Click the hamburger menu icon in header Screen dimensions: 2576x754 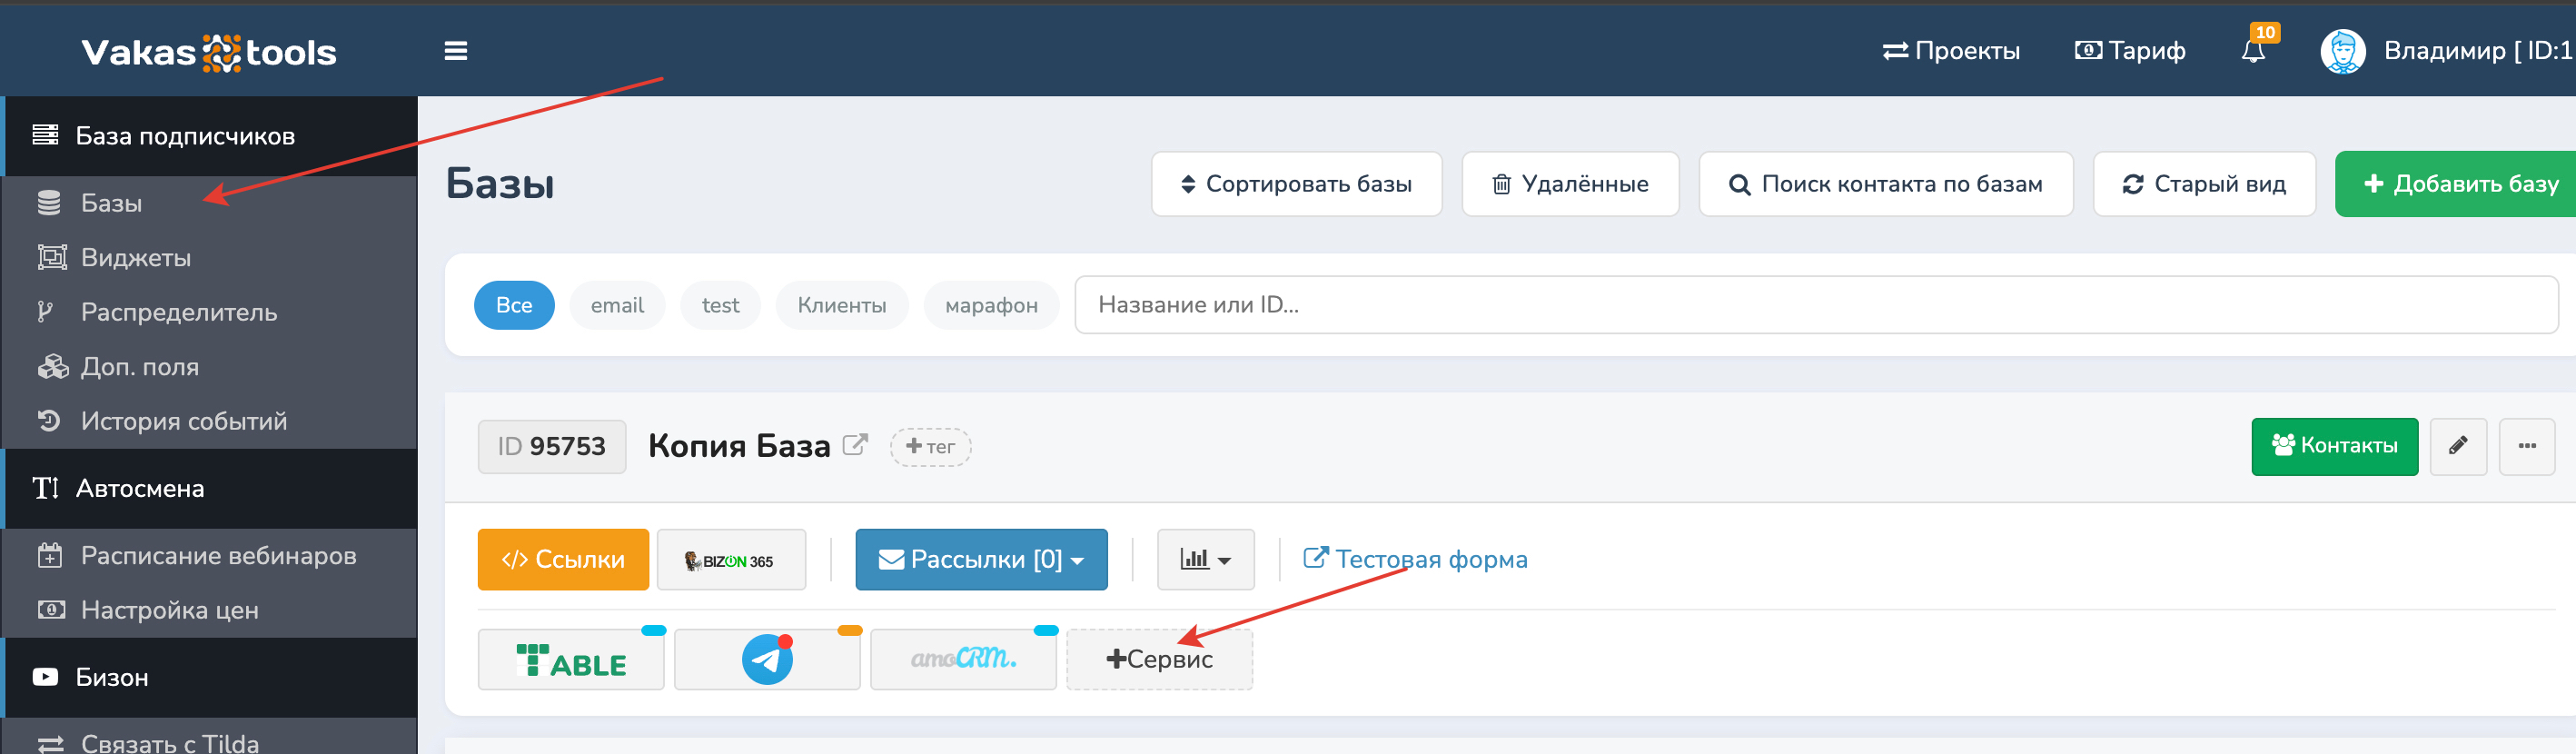coord(455,51)
